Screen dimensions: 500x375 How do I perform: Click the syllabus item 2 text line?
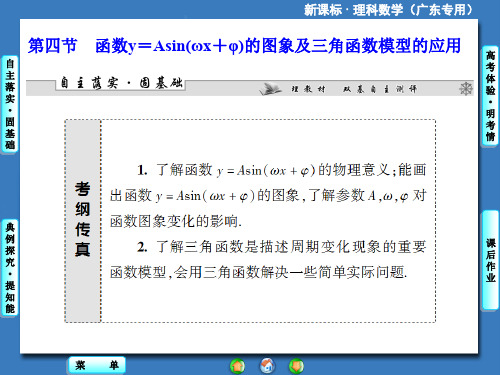[x=282, y=247]
